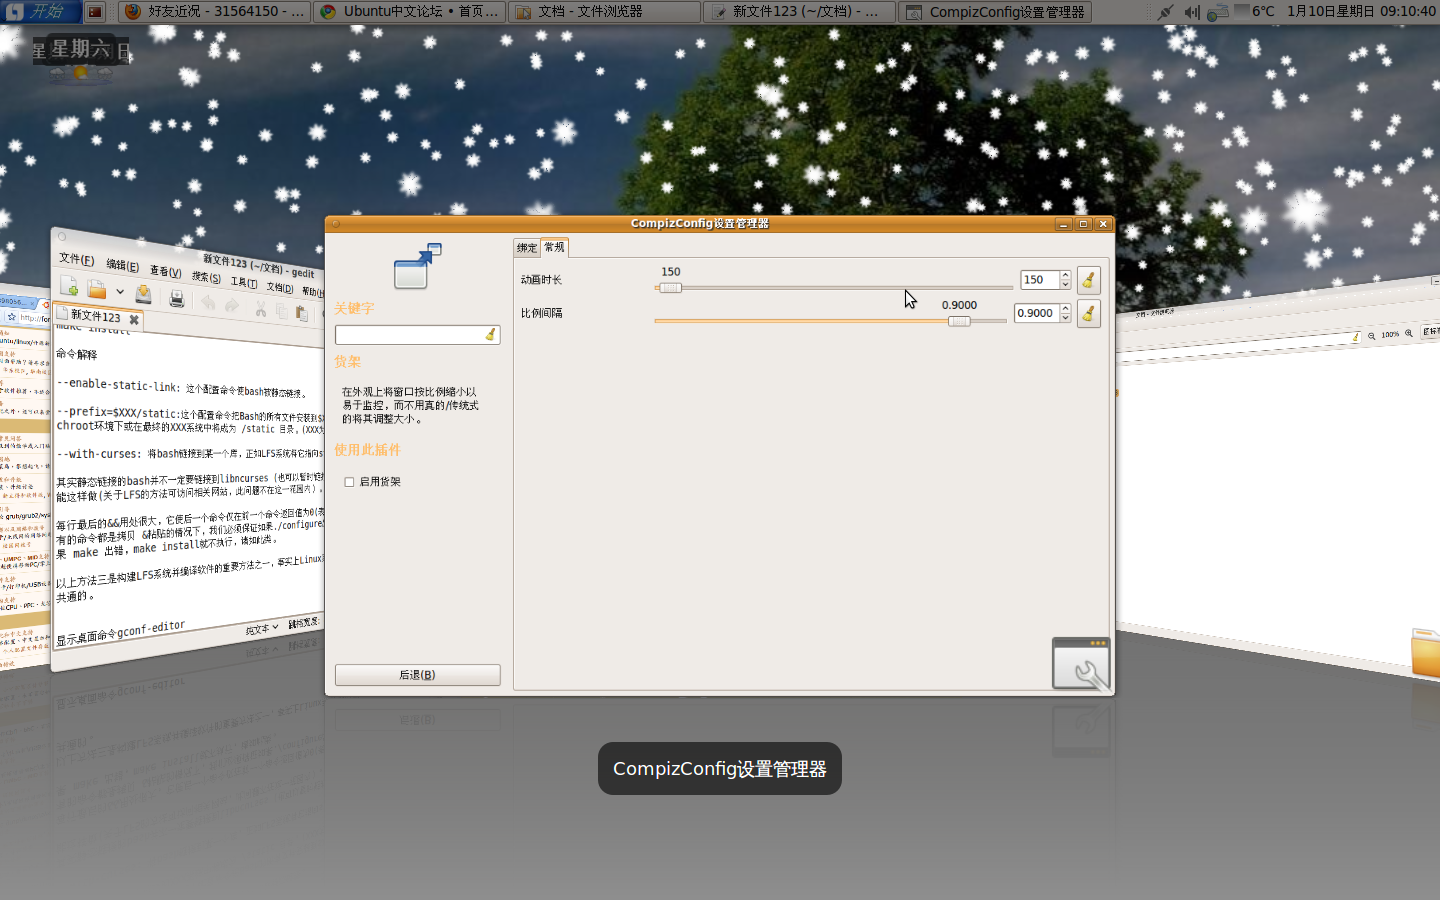Open the 文件(F) menu in gedit
This screenshot has height=900, width=1440.
click(x=76, y=259)
